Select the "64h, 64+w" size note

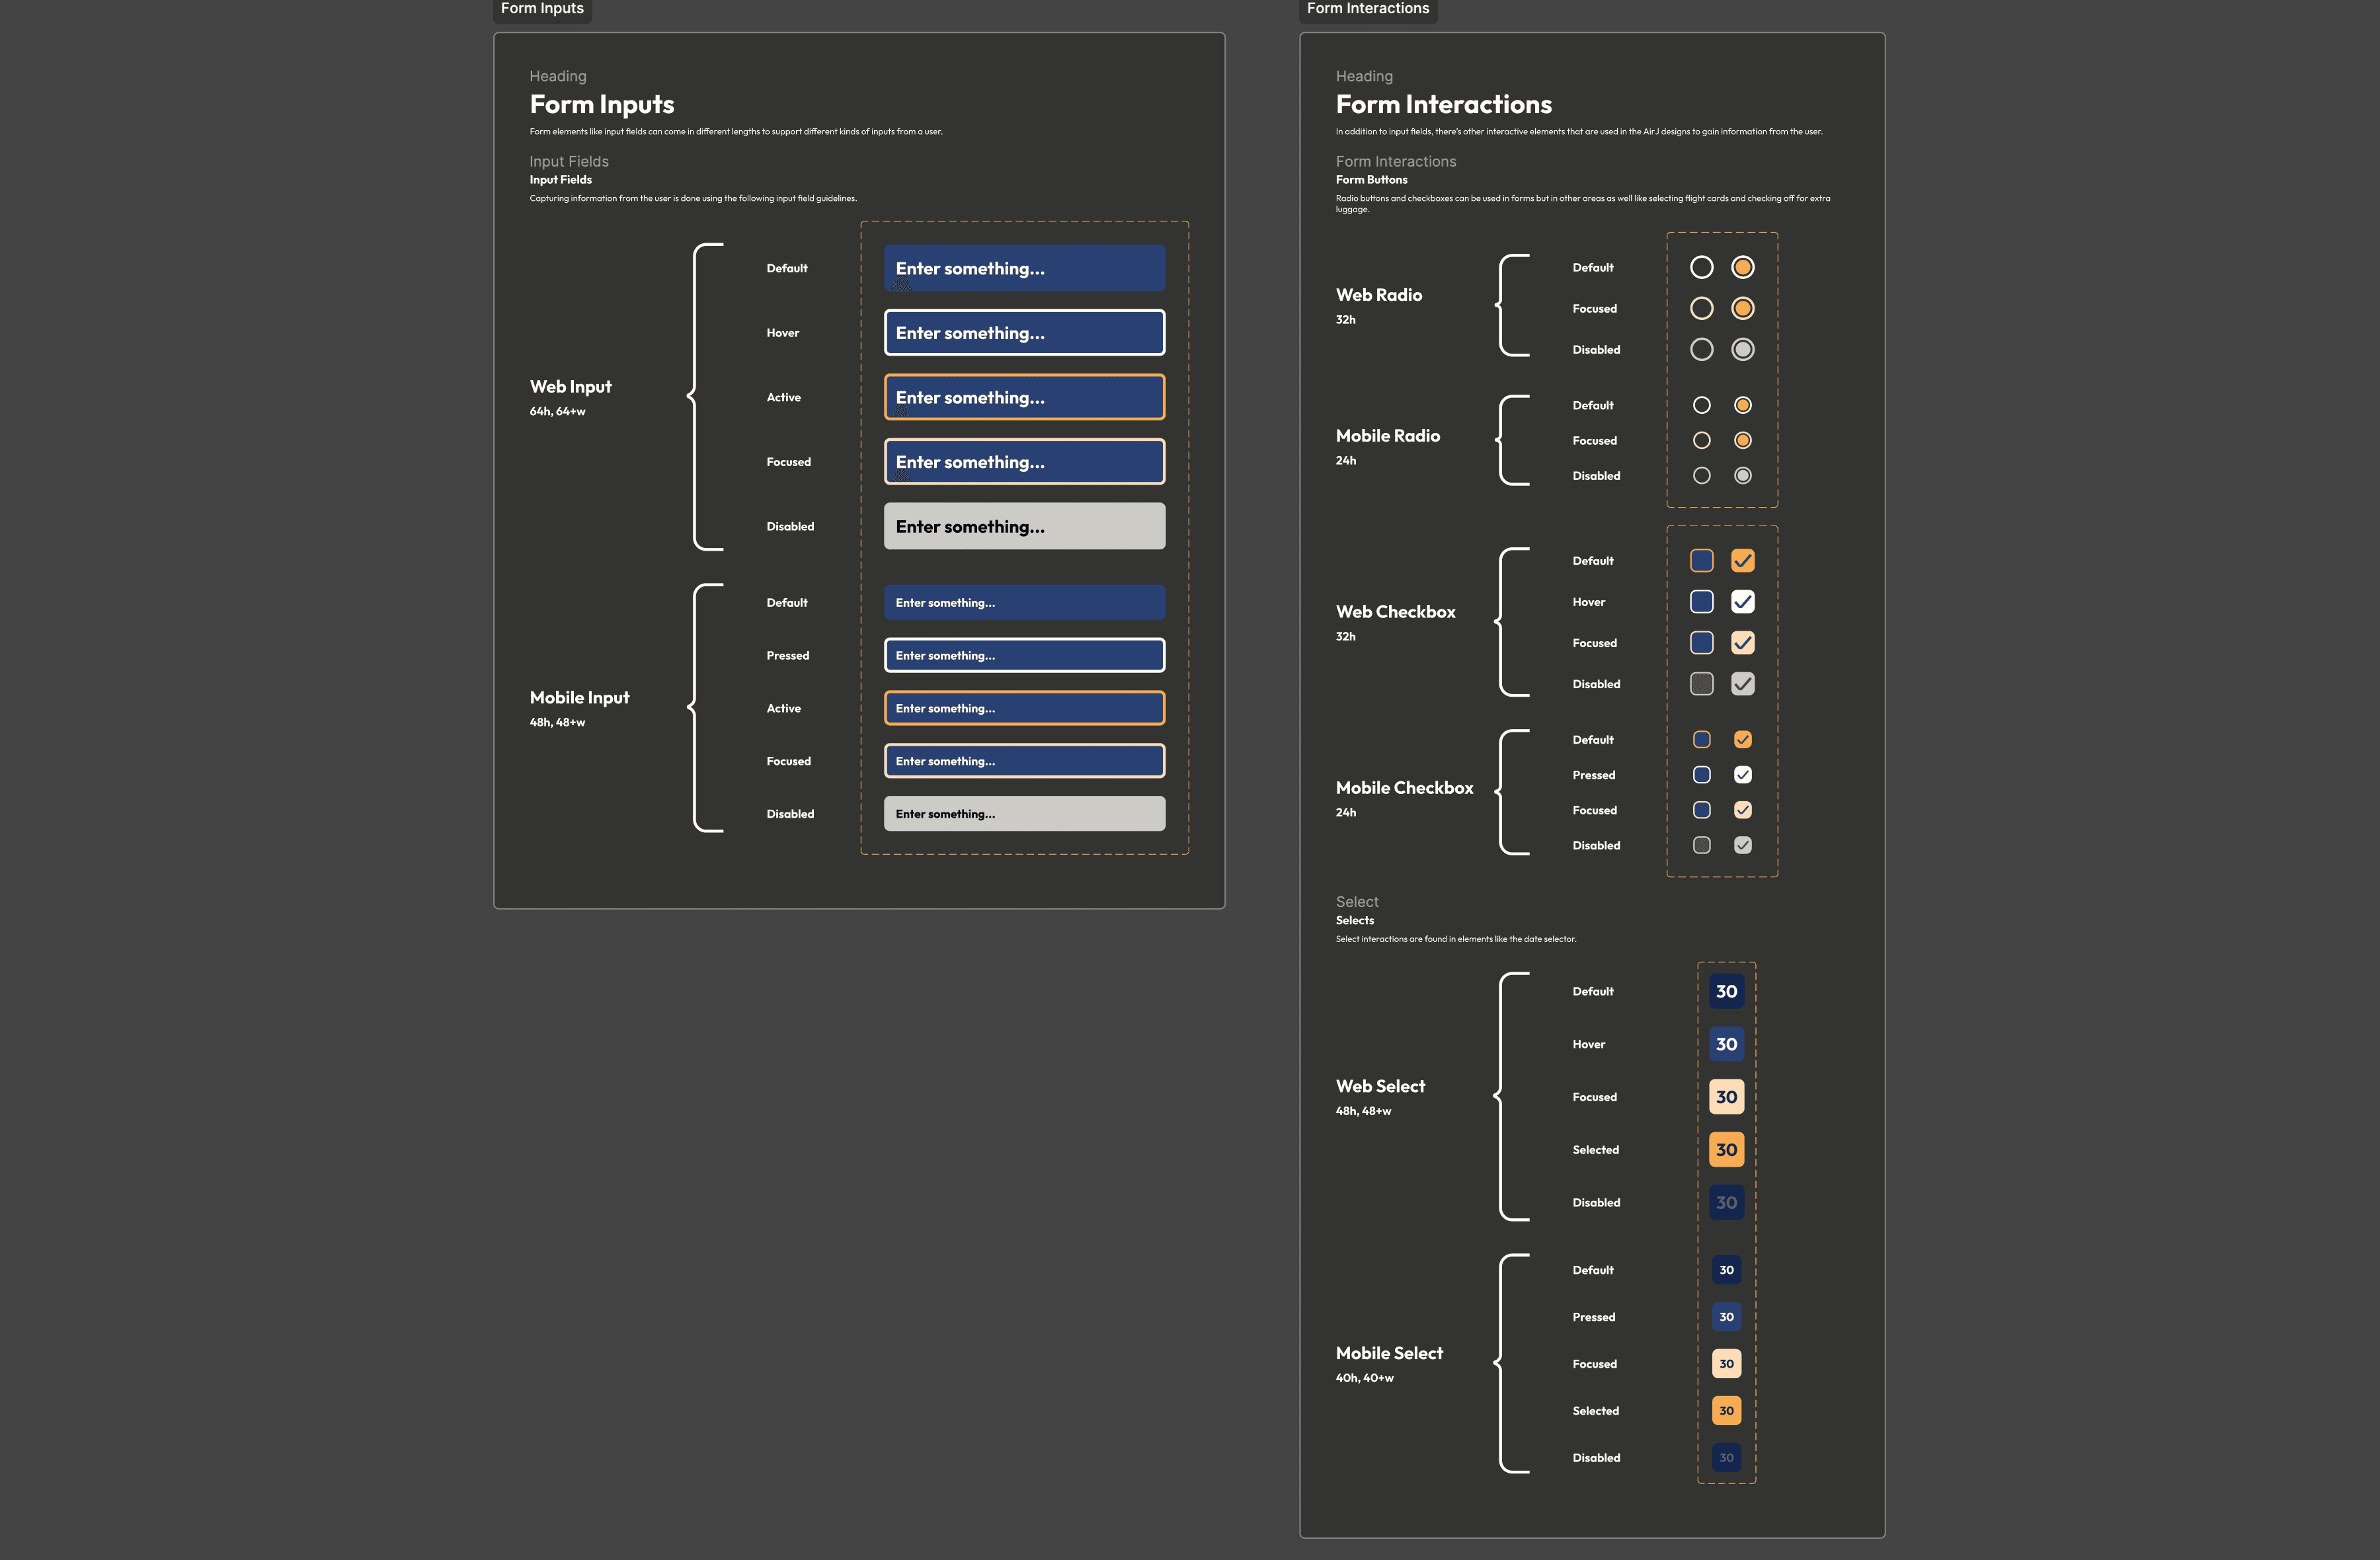[x=557, y=412]
